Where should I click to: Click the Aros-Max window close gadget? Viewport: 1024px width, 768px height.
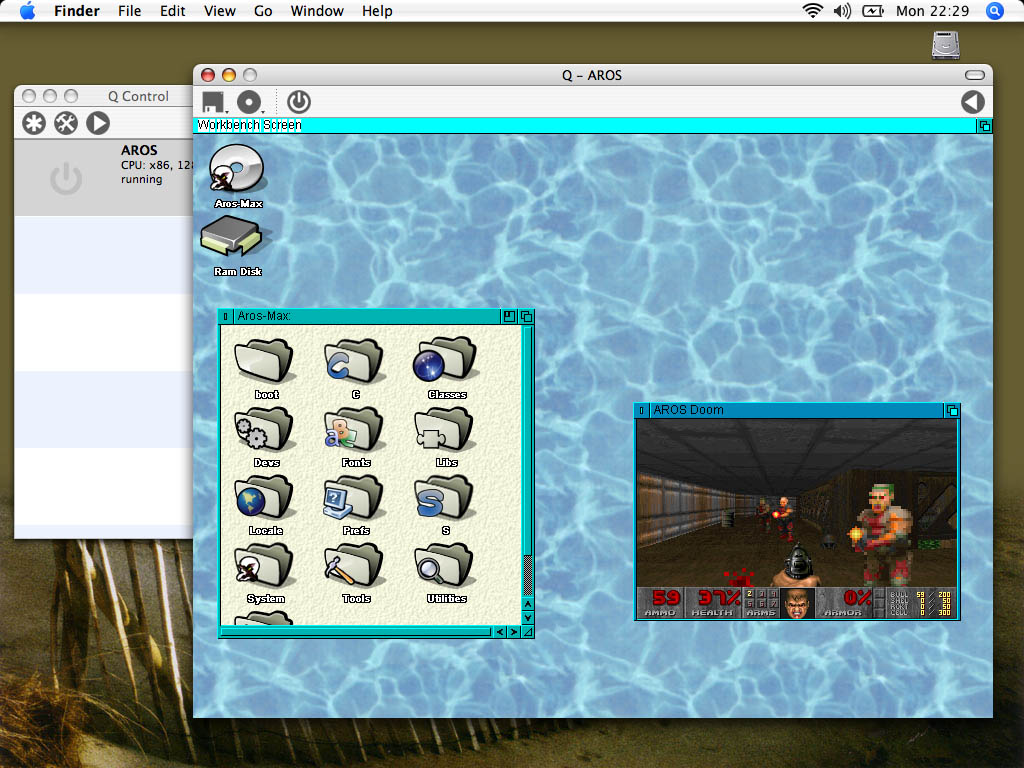click(225, 317)
